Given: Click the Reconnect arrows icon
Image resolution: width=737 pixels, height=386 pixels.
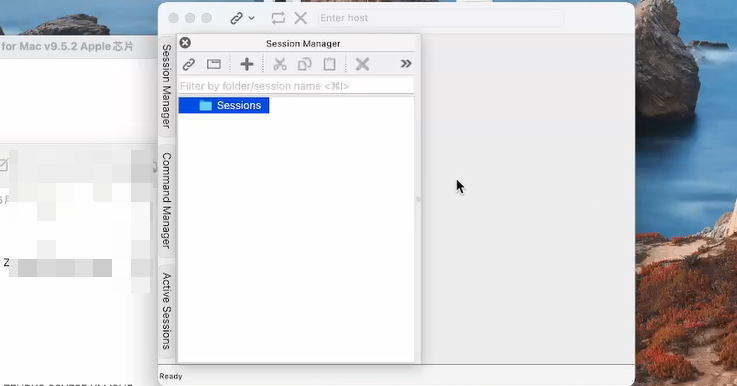Looking at the screenshot, I should click(278, 18).
